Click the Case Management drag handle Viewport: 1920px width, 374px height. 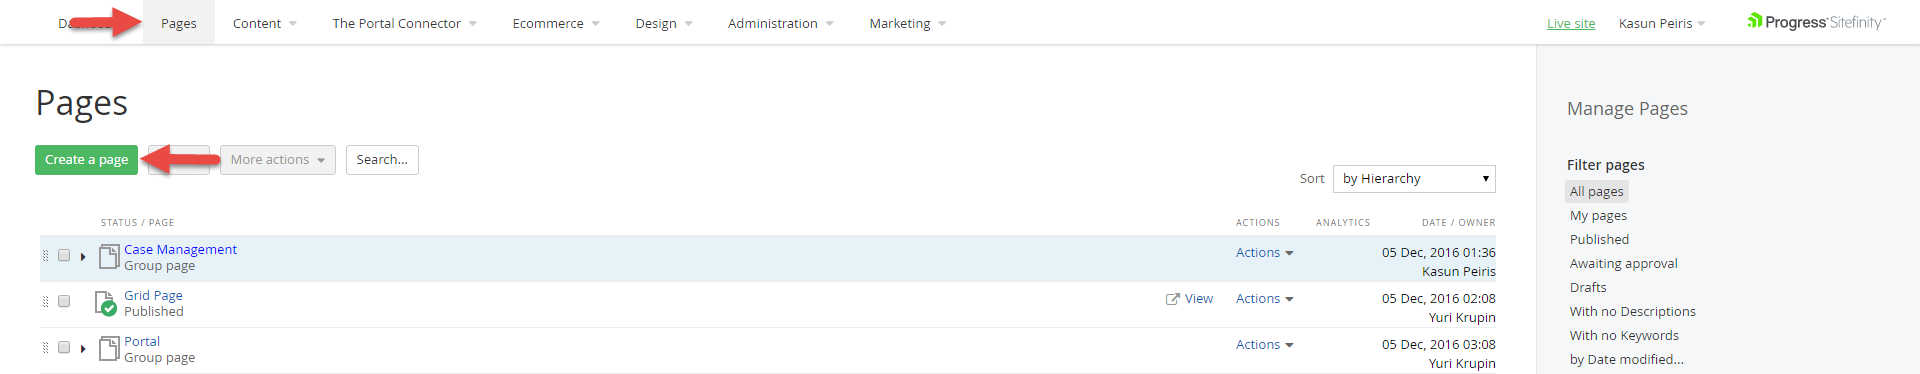pyautogui.click(x=45, y=256)
